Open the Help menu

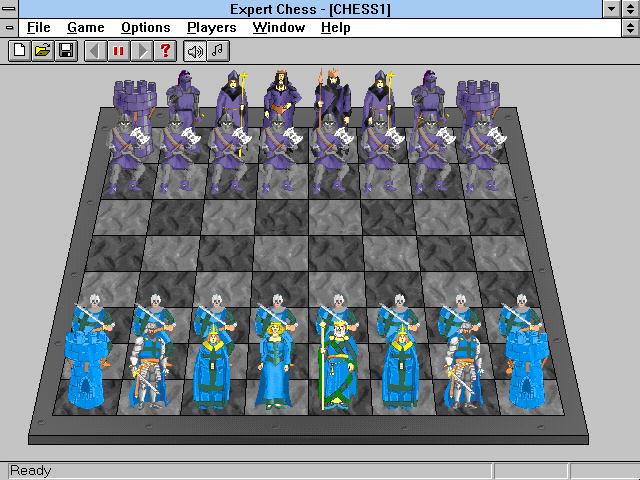(x=336, y=28)
